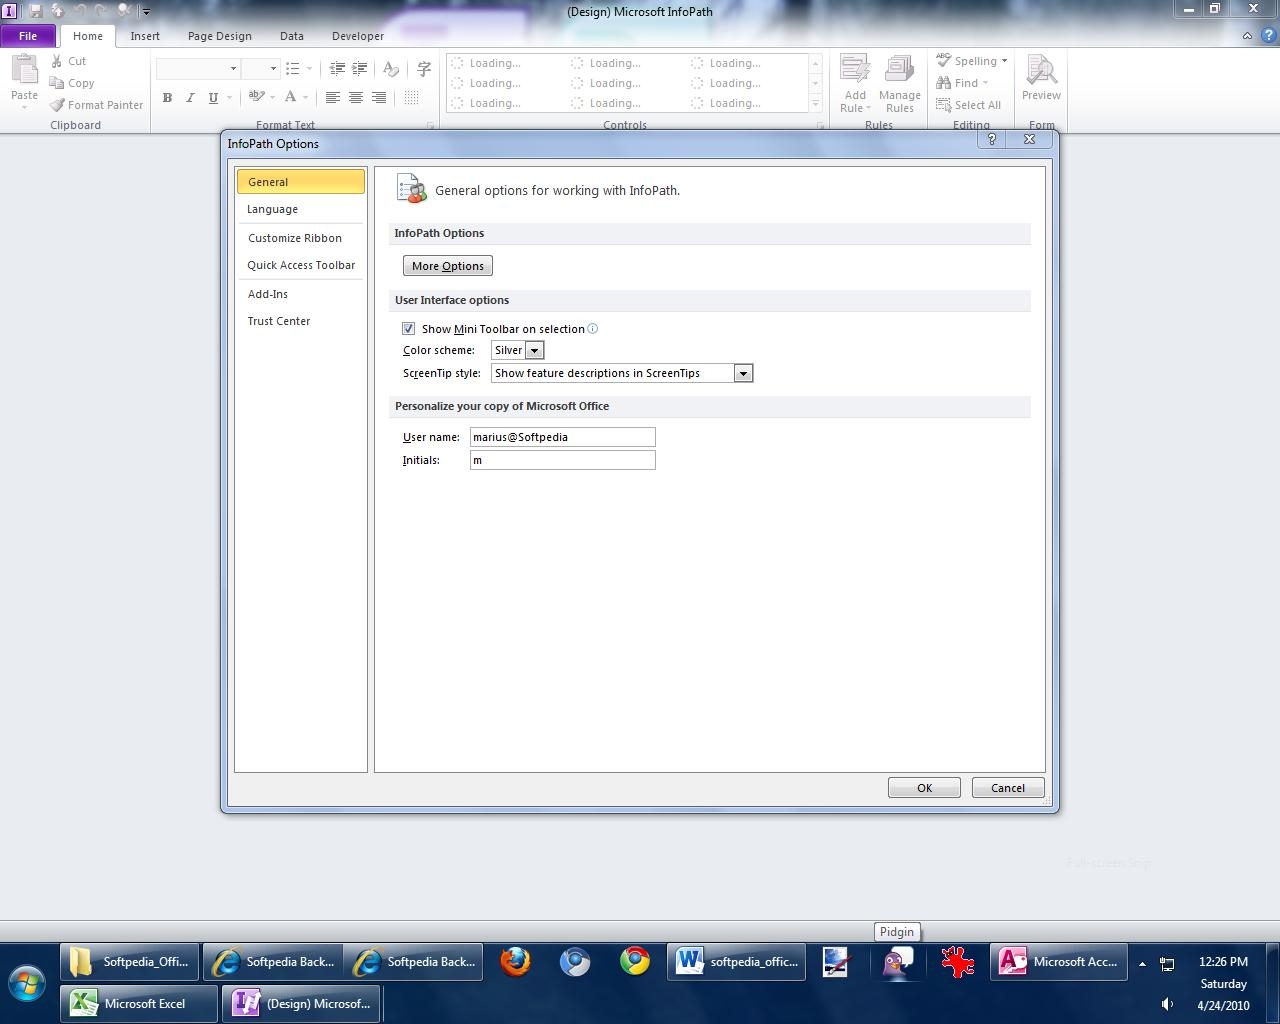
Task: Expand the Controls gallery more arrow
Action: coord(815,104)
